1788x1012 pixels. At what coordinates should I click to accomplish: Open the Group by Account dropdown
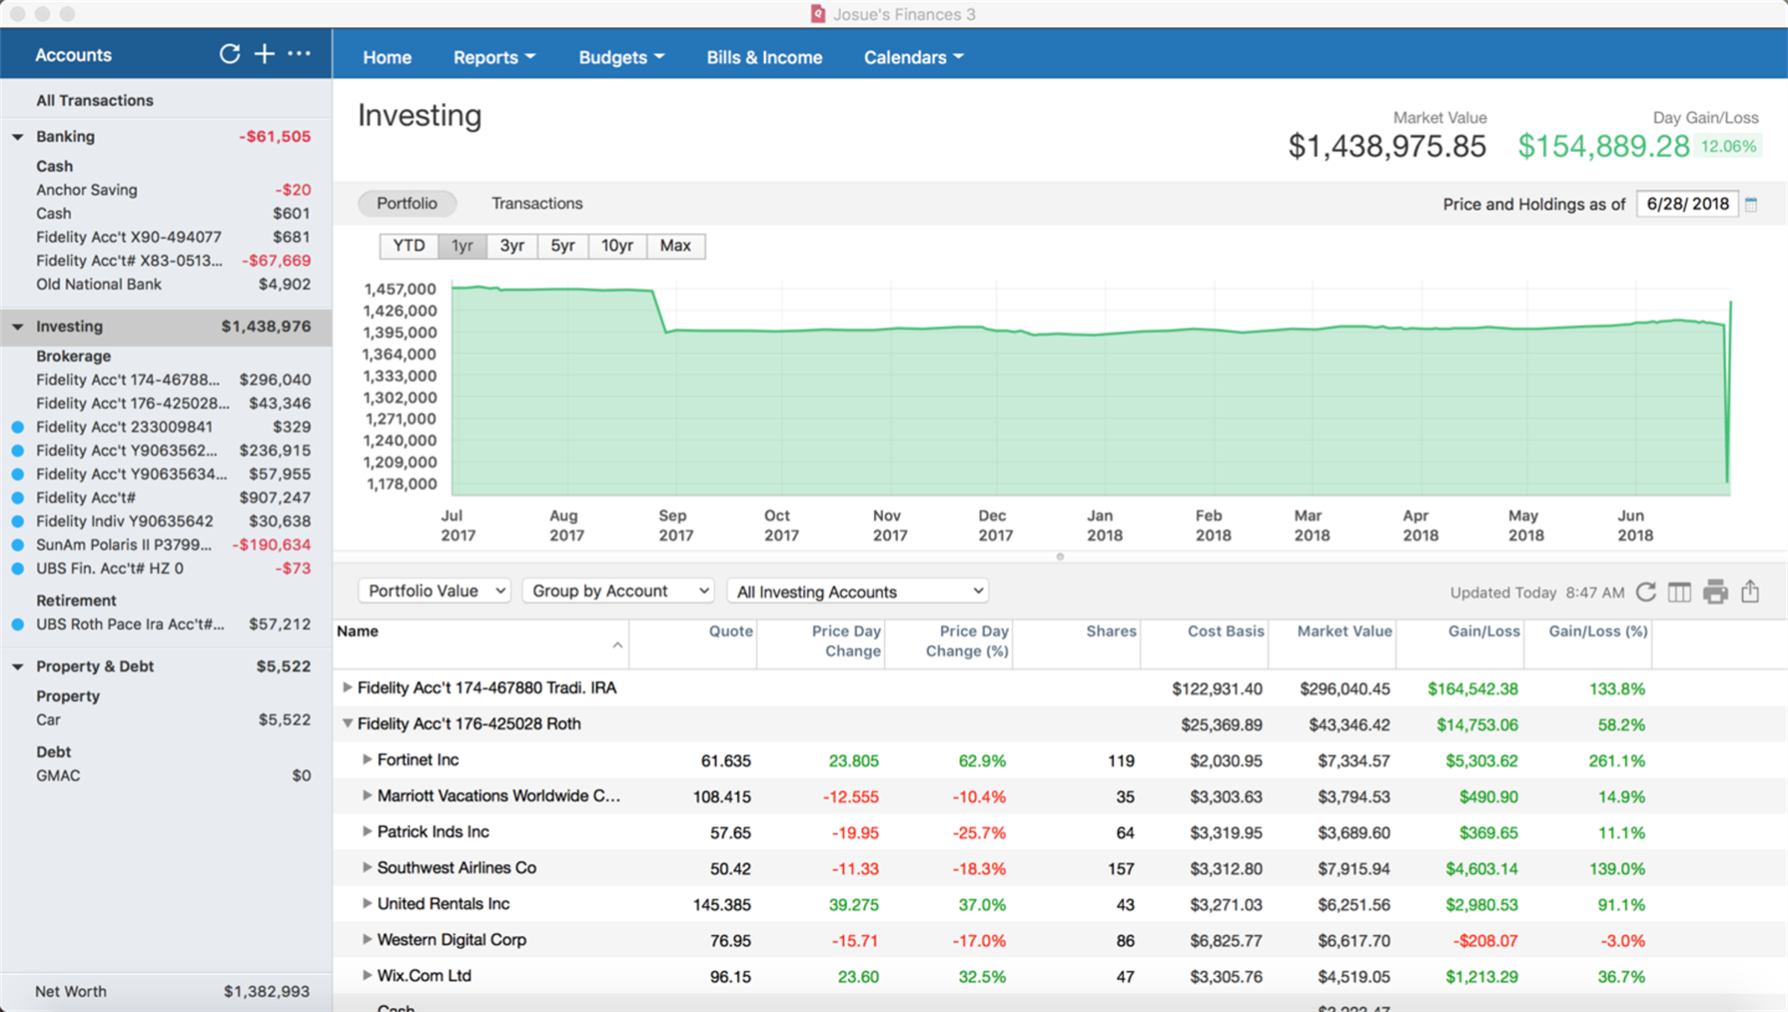(618, 591)
